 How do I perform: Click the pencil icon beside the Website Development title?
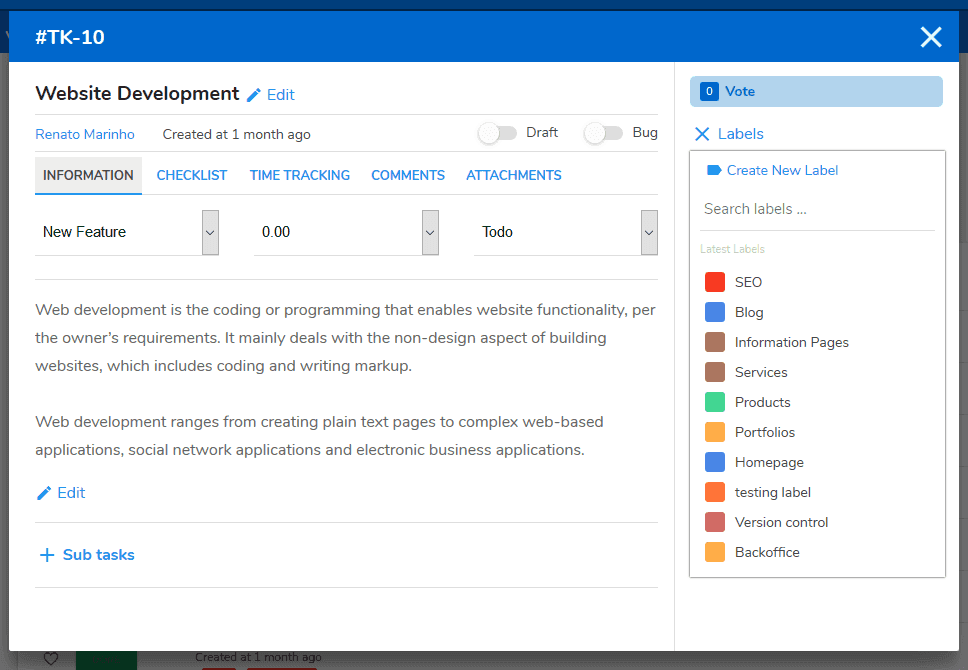pos(254,95)
